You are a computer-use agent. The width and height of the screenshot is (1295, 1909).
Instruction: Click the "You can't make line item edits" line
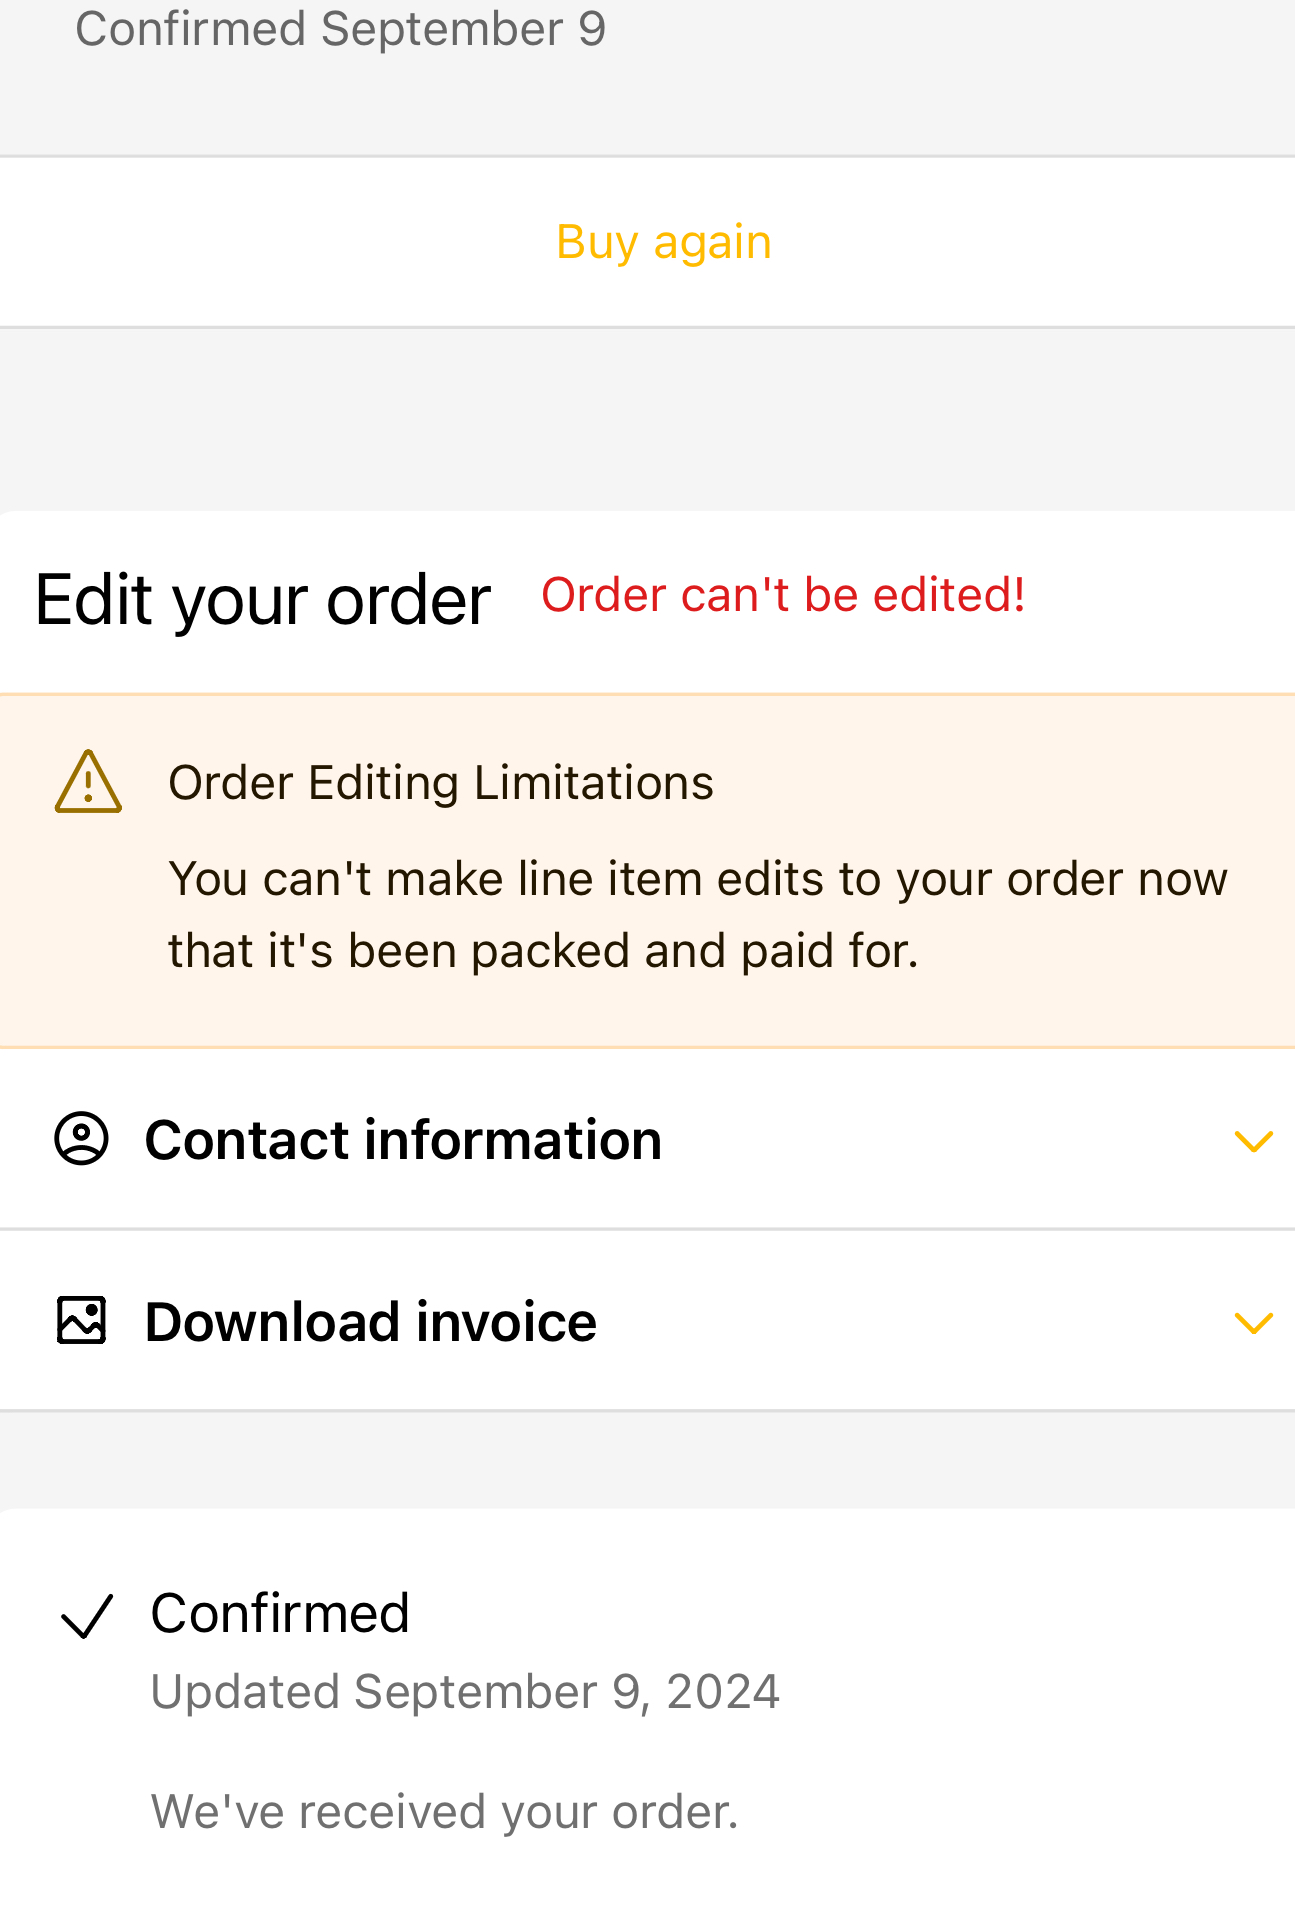697,879
